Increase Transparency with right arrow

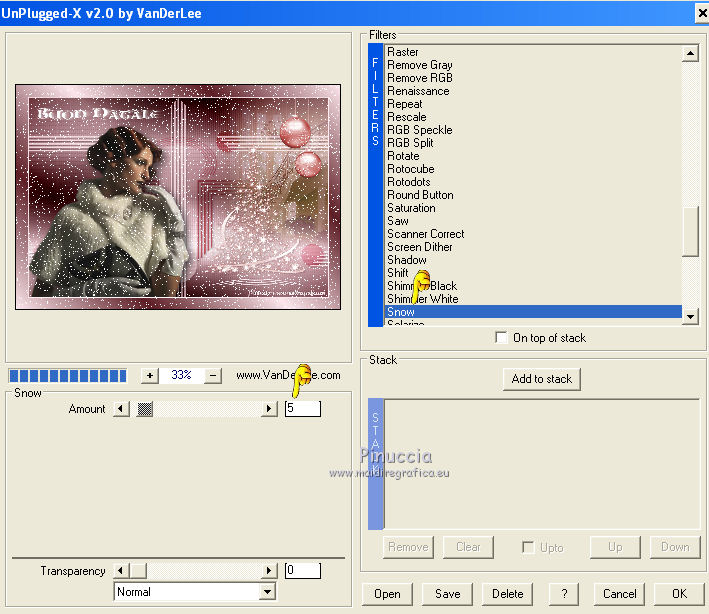tap(269, 571)
